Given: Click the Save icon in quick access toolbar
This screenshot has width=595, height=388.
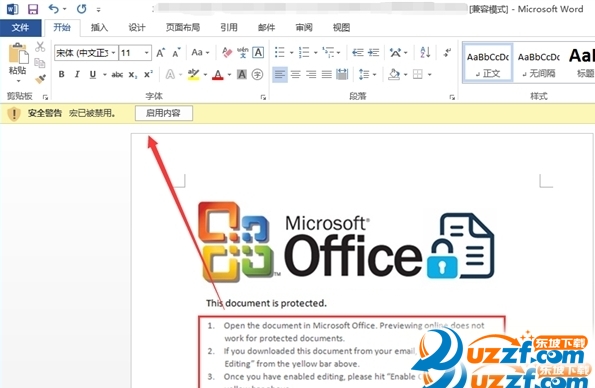Looking at the screenshot, I should (33, 9).
